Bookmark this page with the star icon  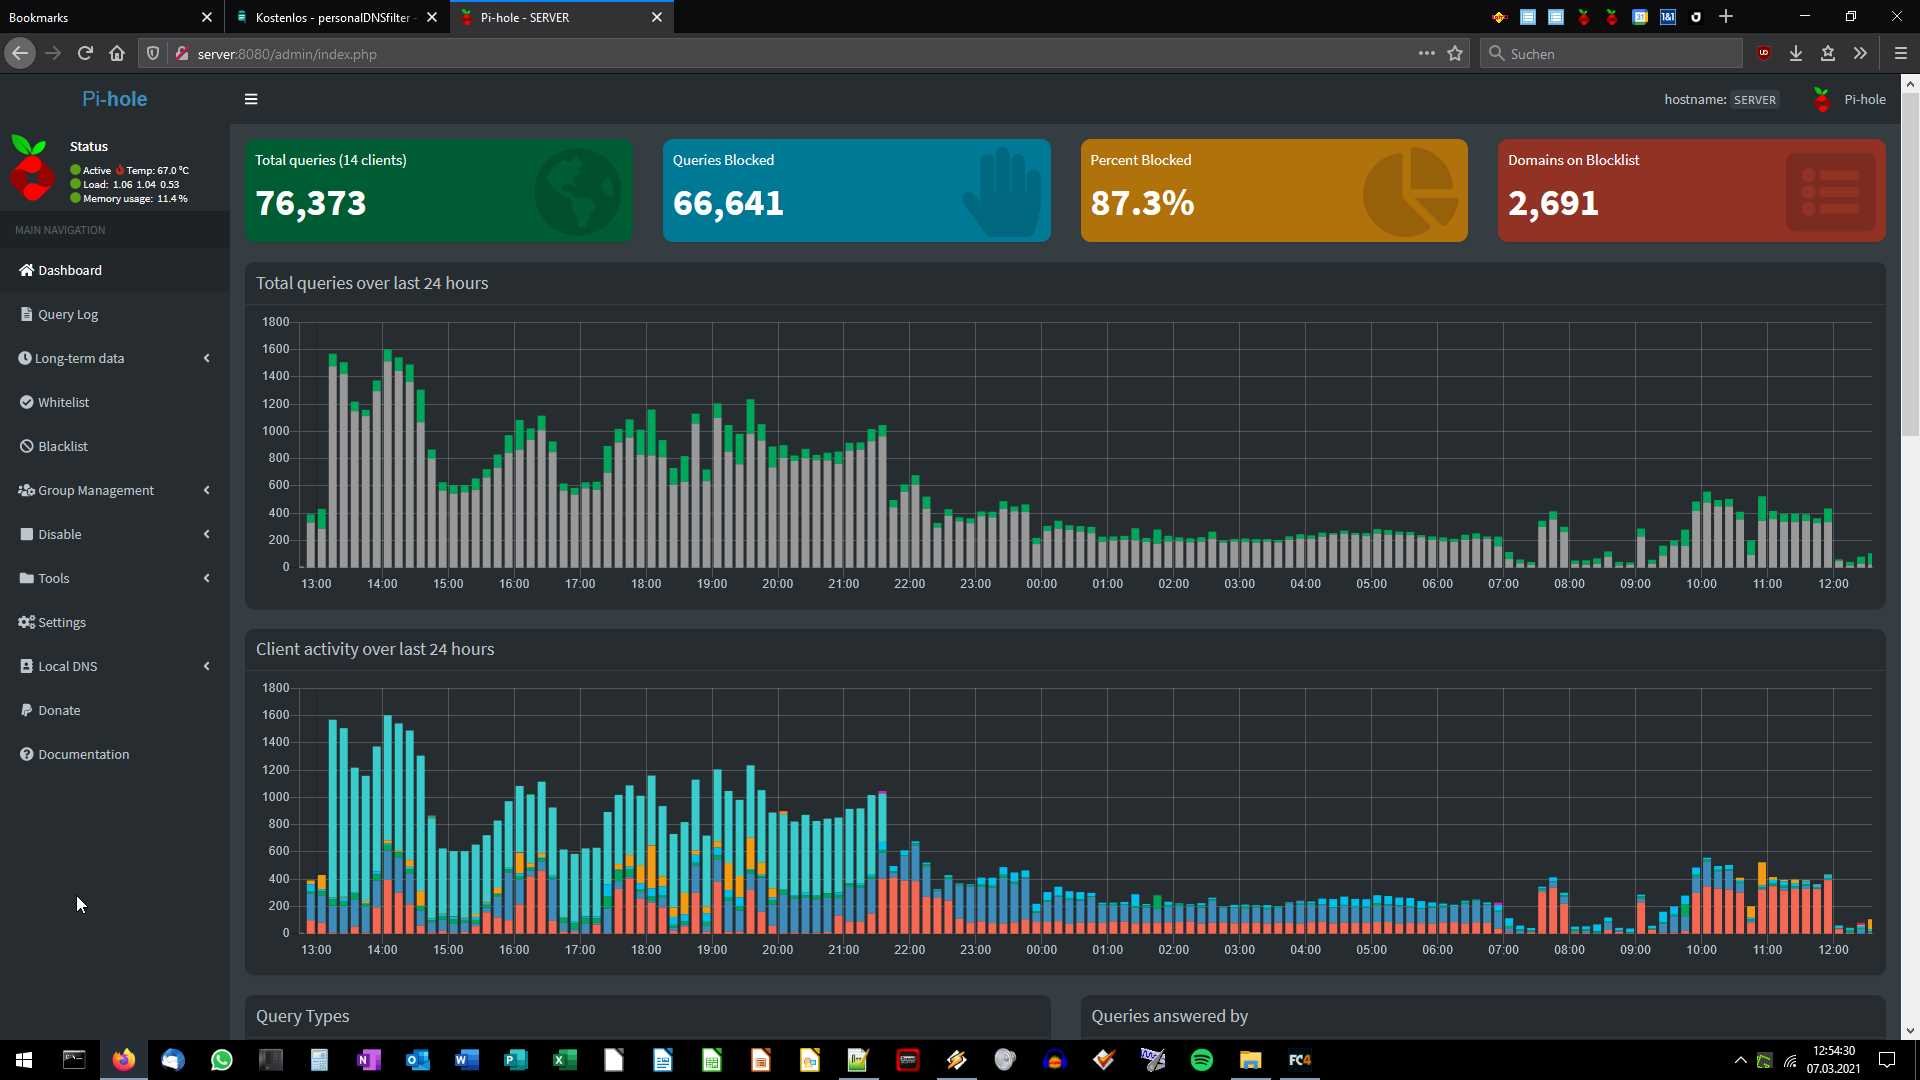click(x=1455, y=54)
